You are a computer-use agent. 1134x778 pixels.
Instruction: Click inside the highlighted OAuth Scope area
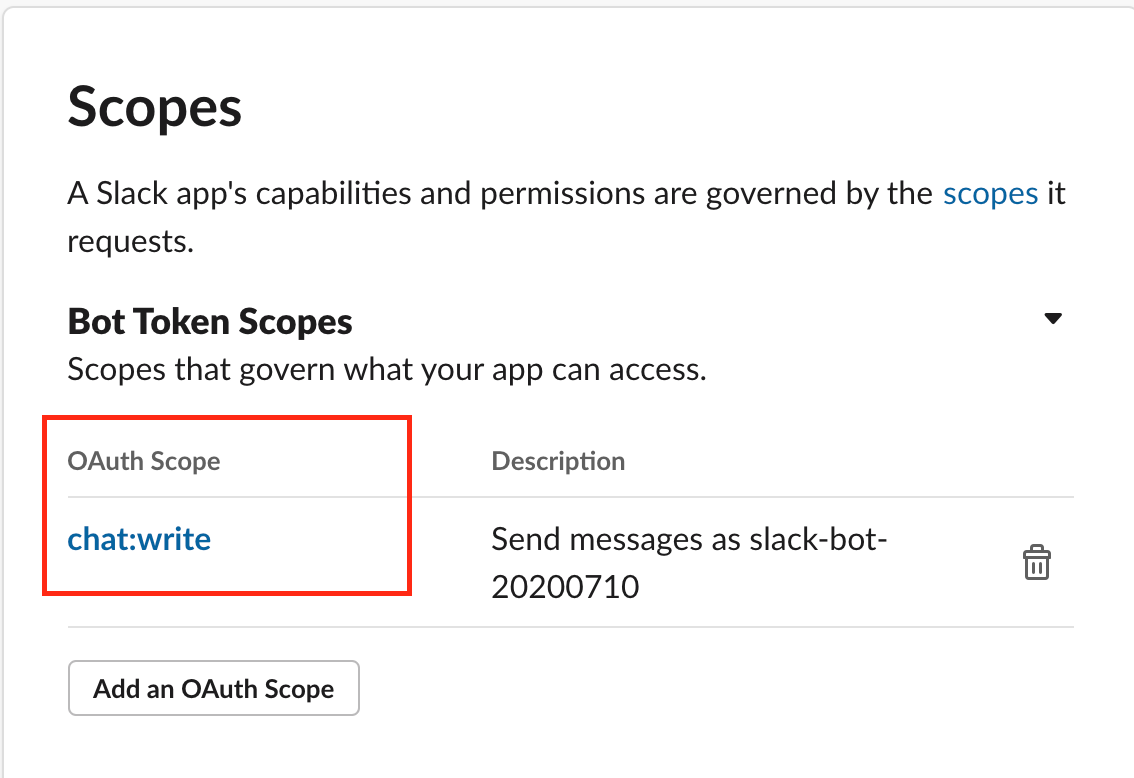click(x=227, y=504)
